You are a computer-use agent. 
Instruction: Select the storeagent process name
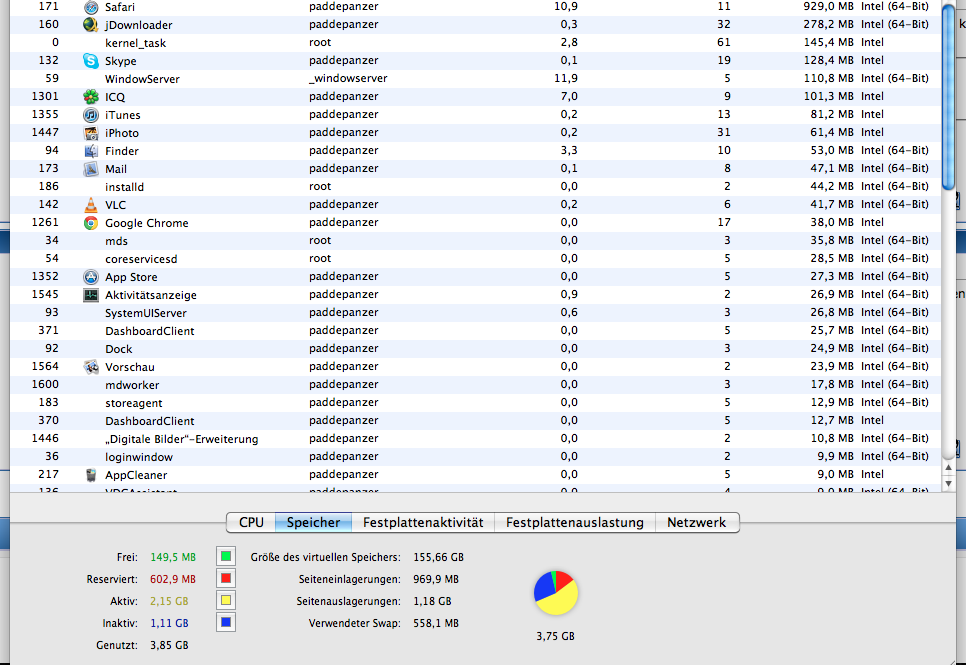click(x=134, y=403)
